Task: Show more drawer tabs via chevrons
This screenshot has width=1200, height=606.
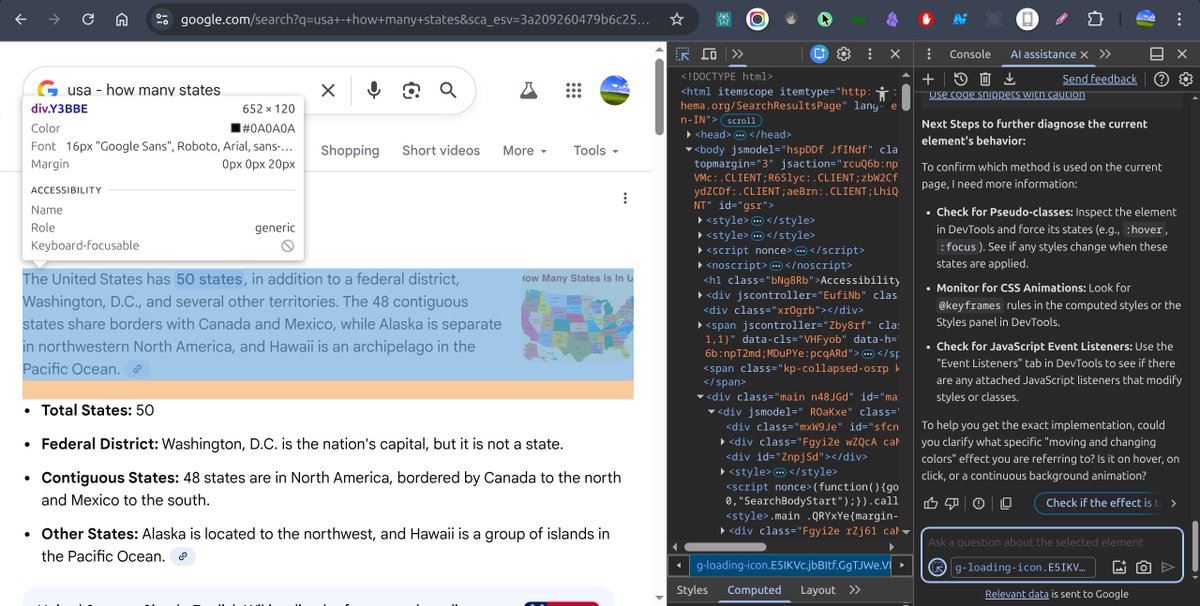Action: click(1105, 54)
